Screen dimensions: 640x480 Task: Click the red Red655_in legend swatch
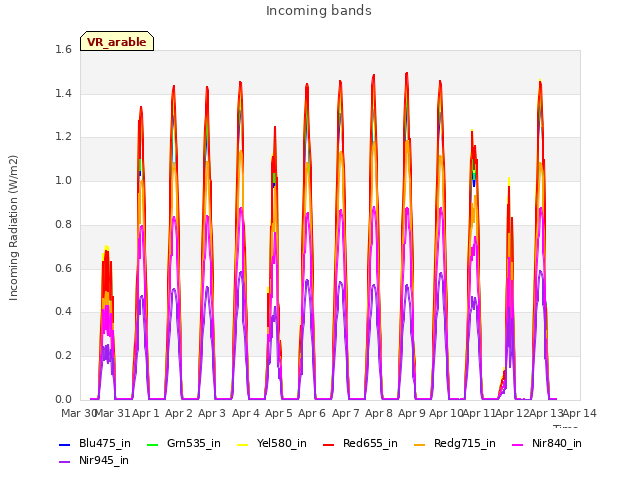(x=329, y=444)
